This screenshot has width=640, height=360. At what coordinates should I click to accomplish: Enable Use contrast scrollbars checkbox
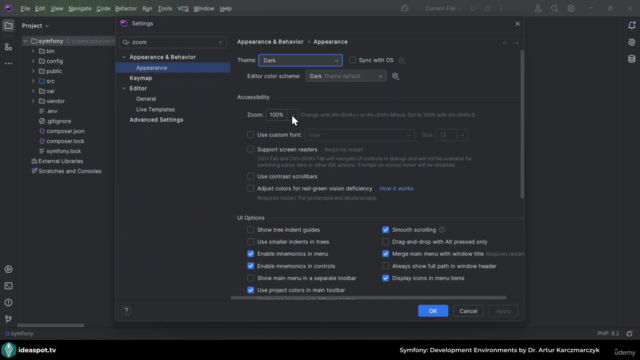point(251,176)
